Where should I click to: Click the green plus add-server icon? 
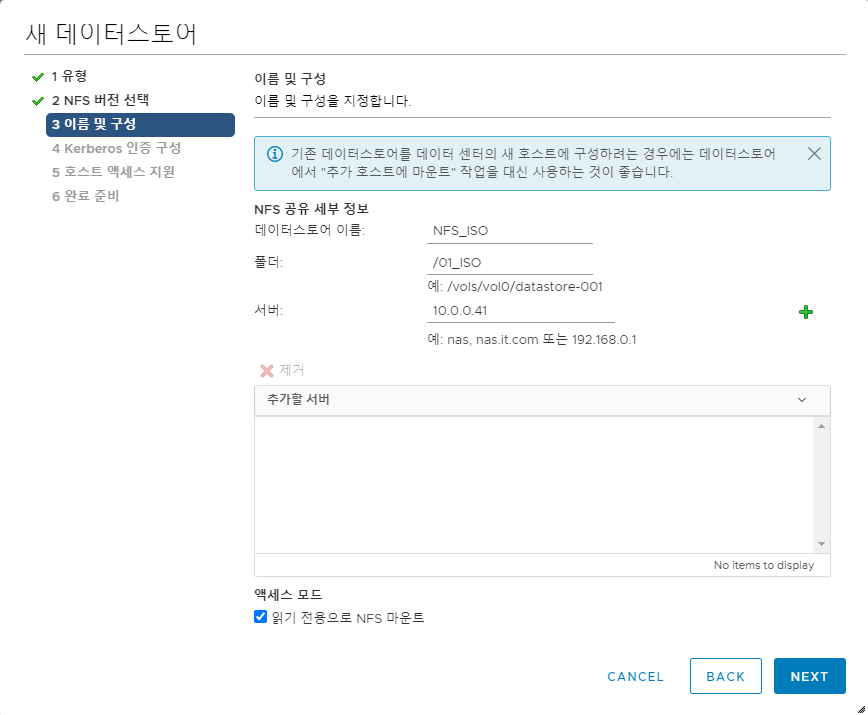805,312
